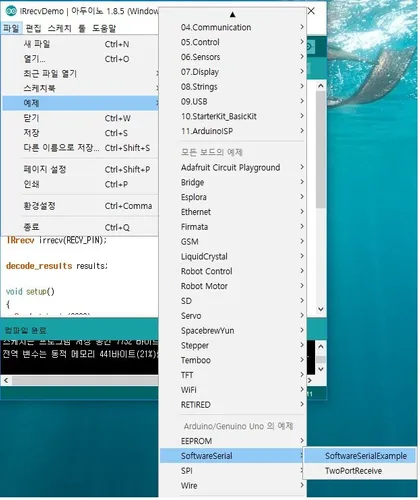Viewport: 420px width, 500px height.
Task: Open TFT library examples
Action: (x=233, y=375)
